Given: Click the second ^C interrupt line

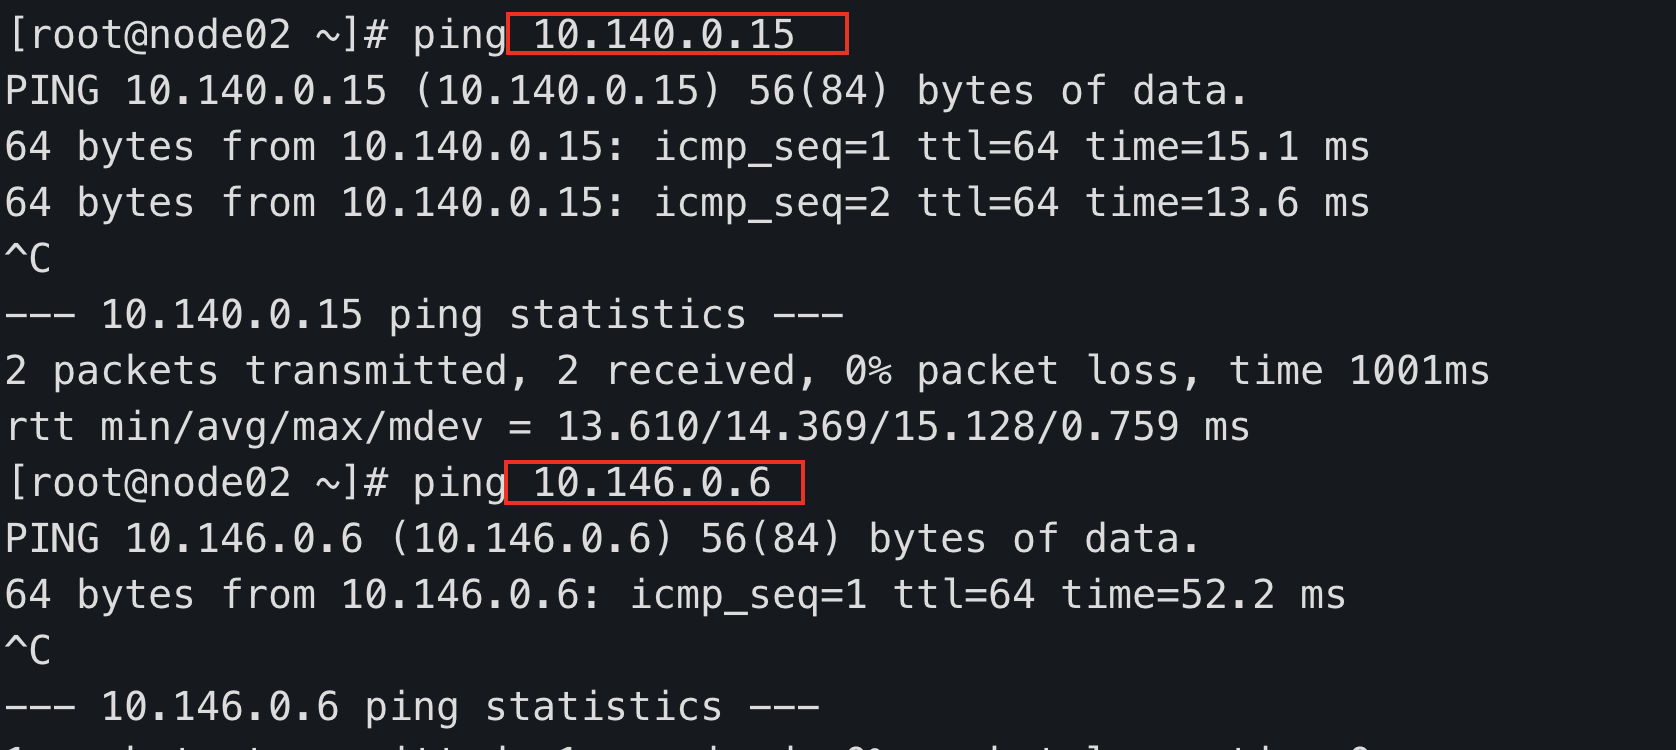Looking at the screenshot, I should coord(28,651).
